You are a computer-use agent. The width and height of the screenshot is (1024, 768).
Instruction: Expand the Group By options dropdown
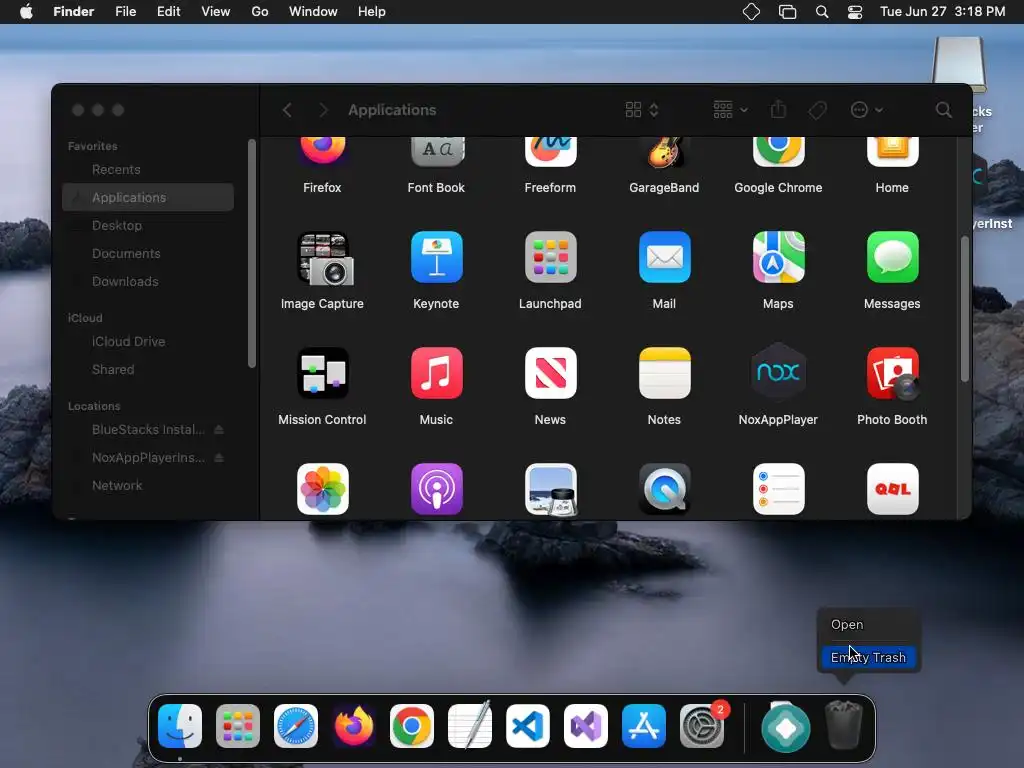tap(730, 110)
